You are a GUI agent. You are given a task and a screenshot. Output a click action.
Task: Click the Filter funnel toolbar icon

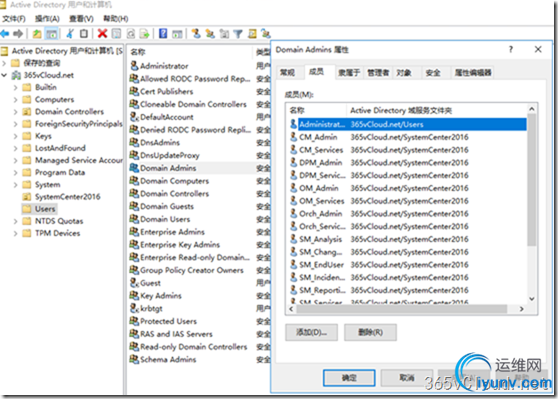238,34
